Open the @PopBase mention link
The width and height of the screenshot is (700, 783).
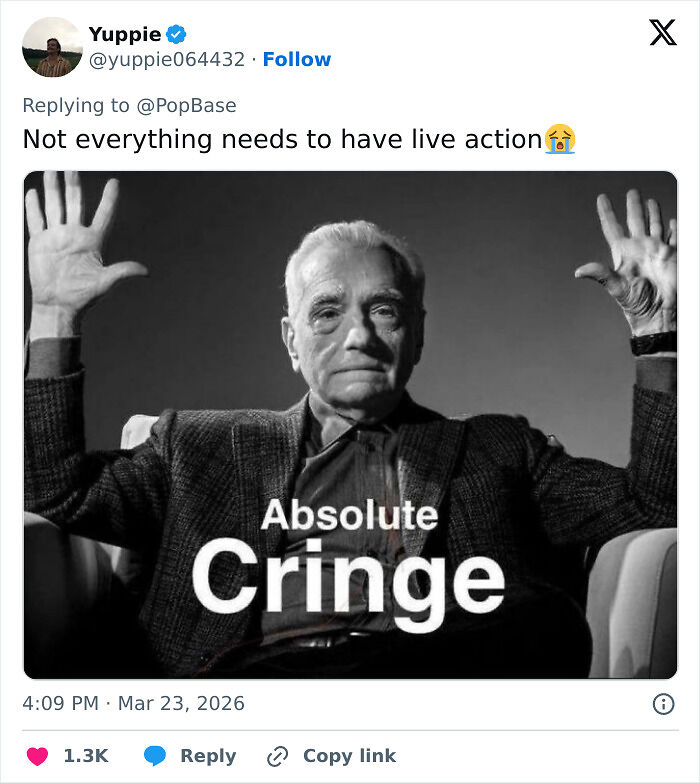click(188, 105)
